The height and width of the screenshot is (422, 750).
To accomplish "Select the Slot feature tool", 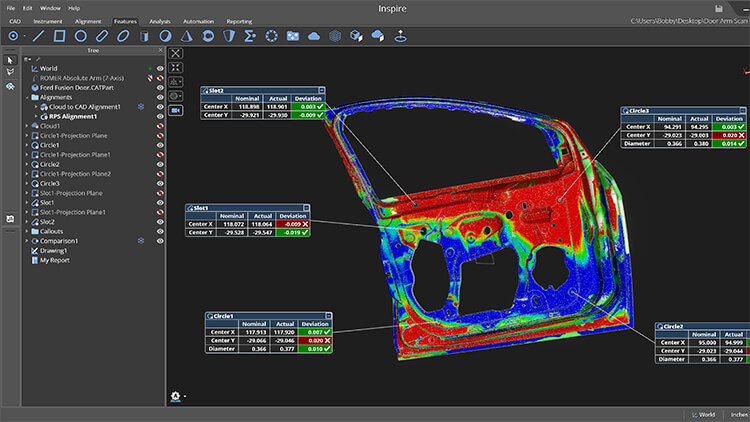I will [x=102, y=36].
